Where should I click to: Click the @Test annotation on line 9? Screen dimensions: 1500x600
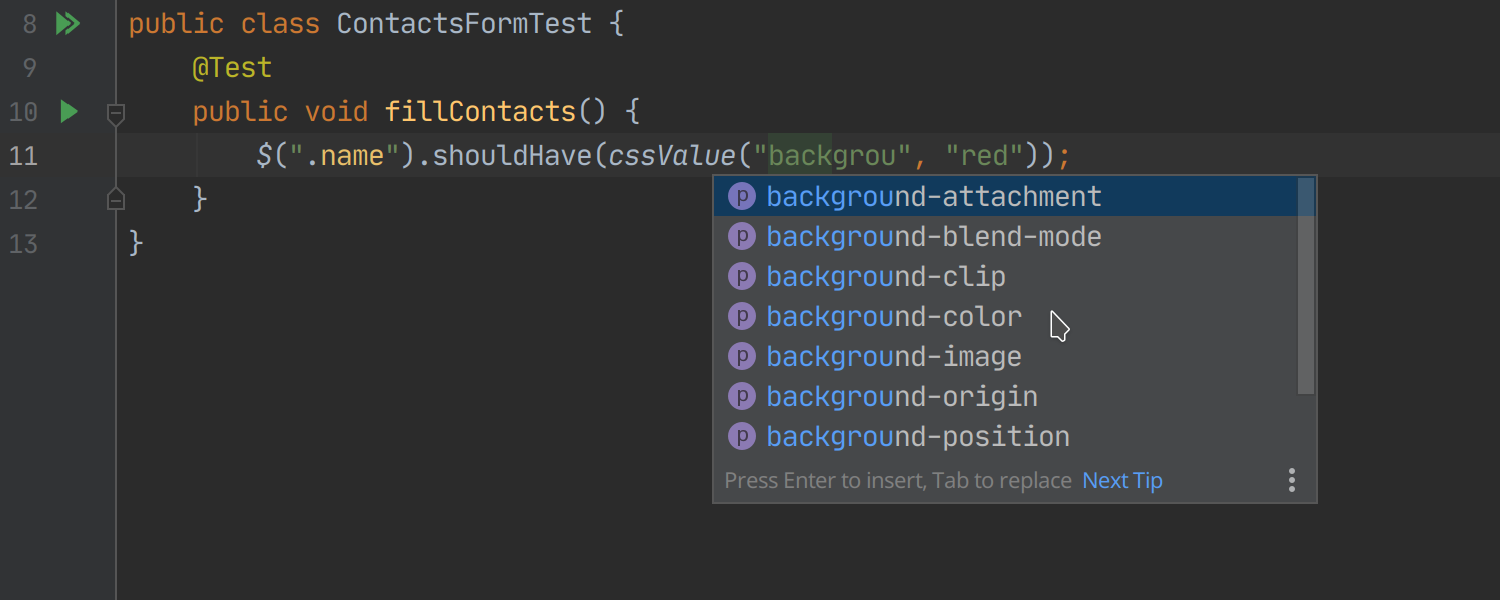(232, 67)
